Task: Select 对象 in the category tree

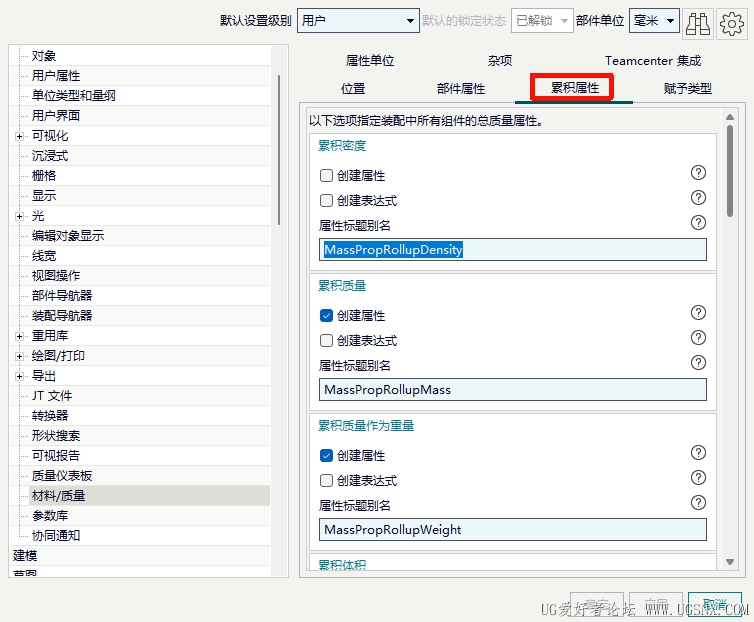Action: click(44, 56)
